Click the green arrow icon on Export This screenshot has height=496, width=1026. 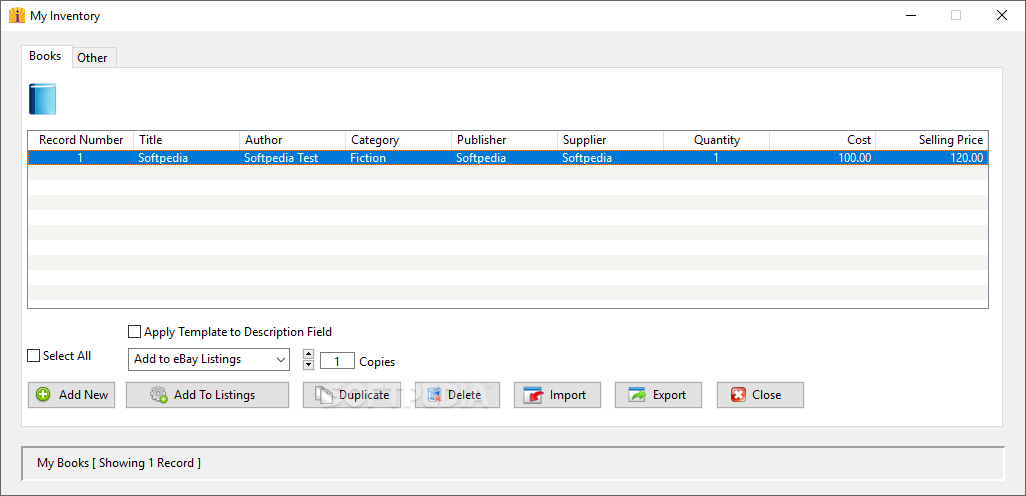pos(637,395)
